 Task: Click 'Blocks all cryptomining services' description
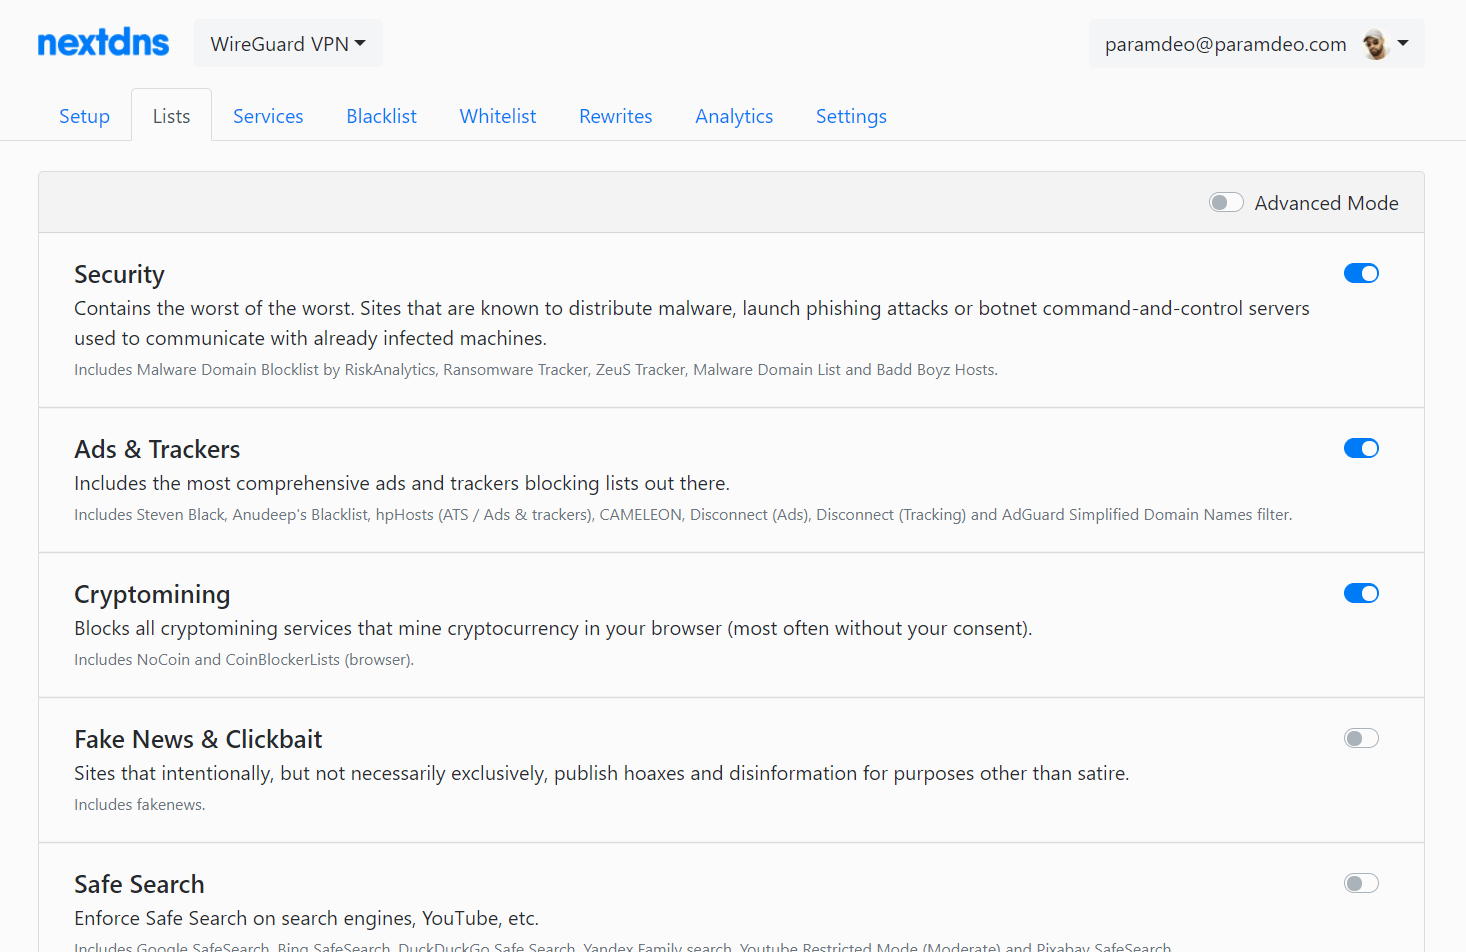click(x=553, y=629)
